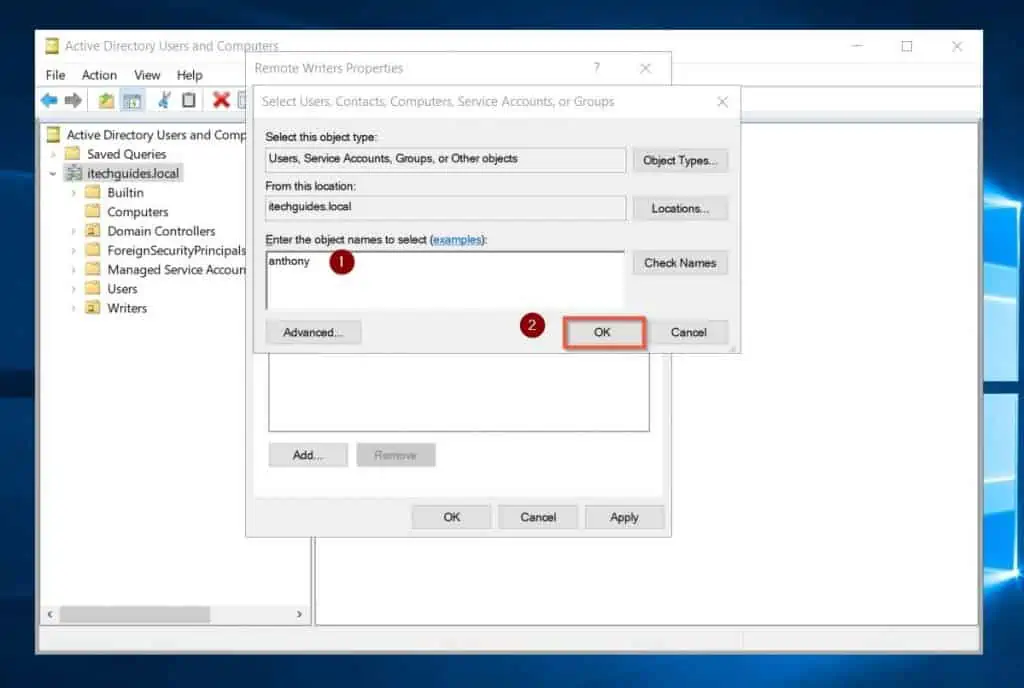Expand the Managed Service Accounts node
The width and height of the screenshot is (1024, 688).
pyautogui.click(x=74, y=270)
